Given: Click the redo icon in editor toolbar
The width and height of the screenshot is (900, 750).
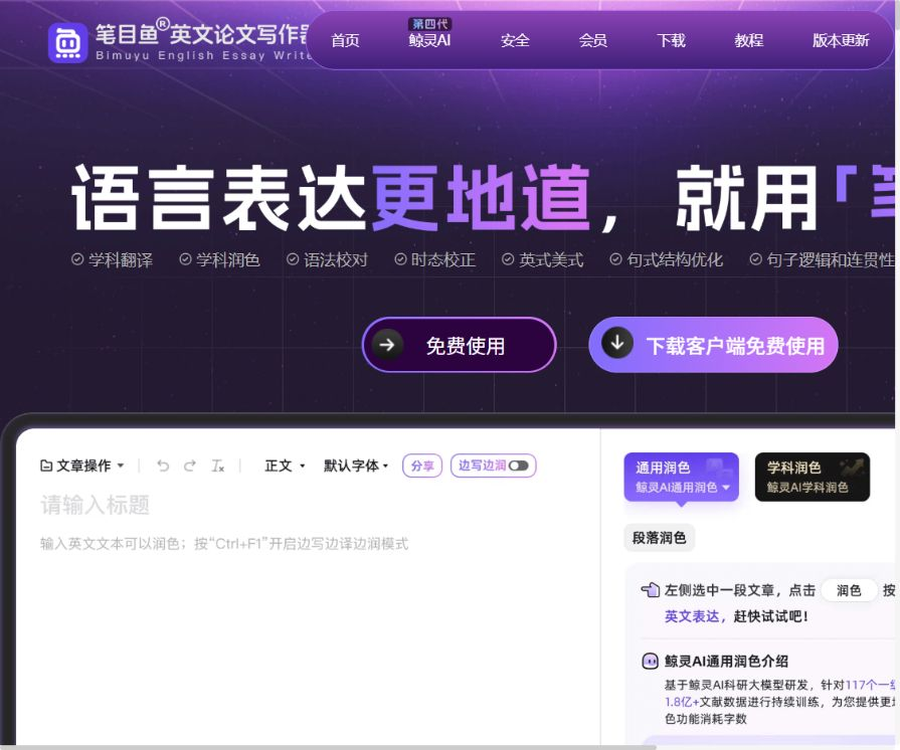Looking at the screenshot, I should click(x=190, y=465).
